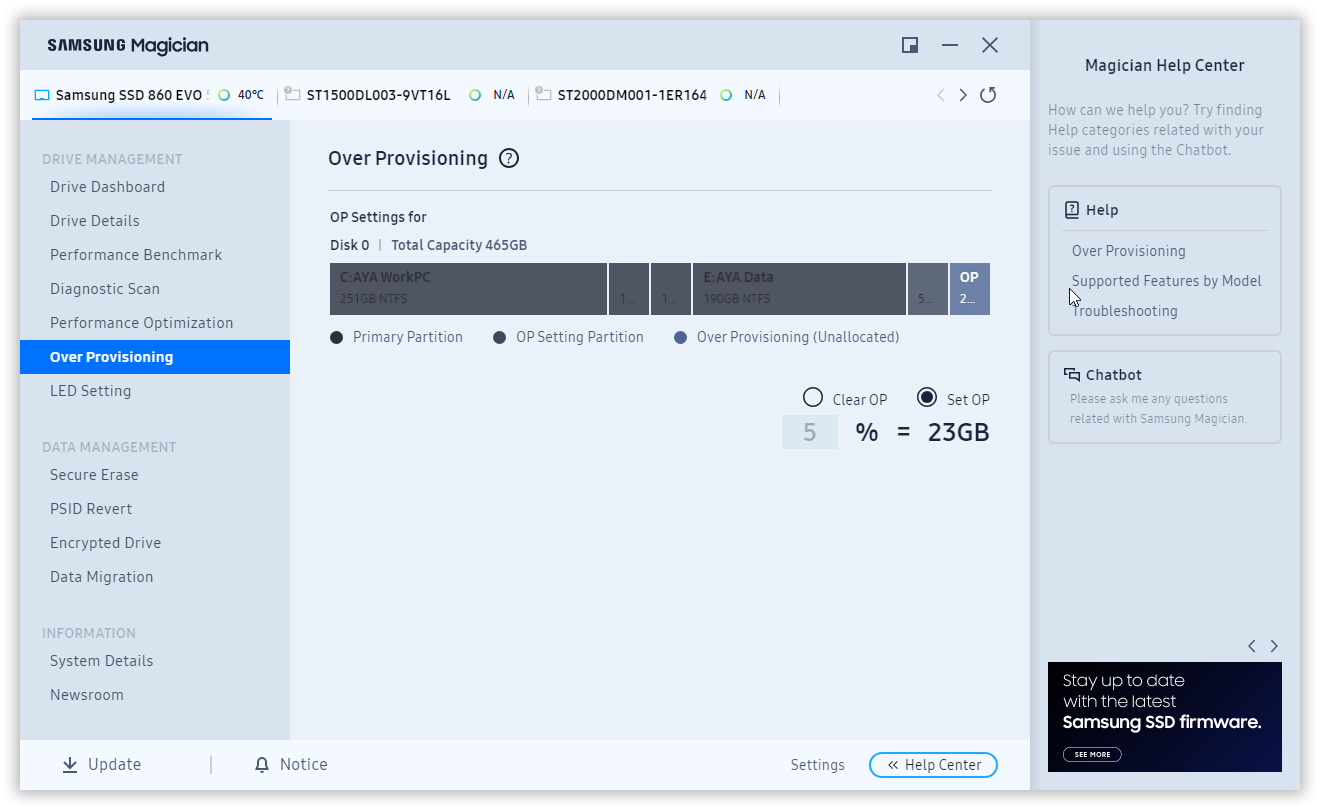Click the OP percentage input field

click(x=810, y=432)
